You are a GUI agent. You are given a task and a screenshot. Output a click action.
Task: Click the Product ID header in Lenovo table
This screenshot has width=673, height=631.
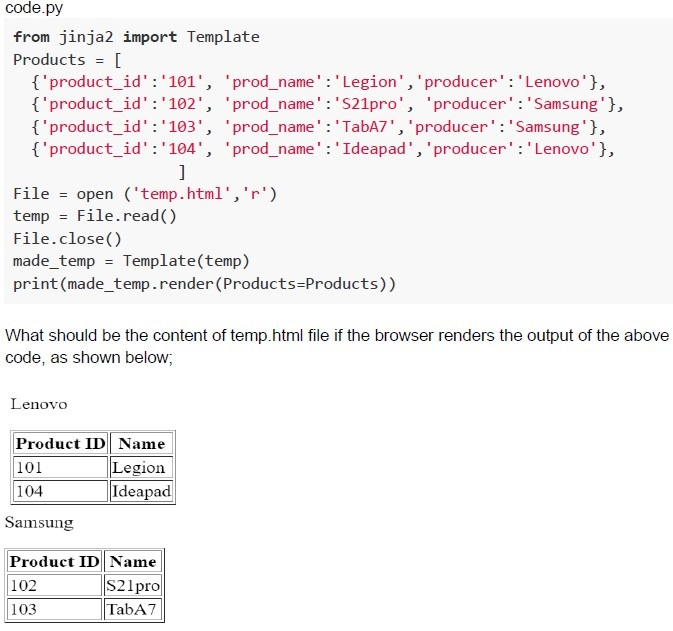61,443
